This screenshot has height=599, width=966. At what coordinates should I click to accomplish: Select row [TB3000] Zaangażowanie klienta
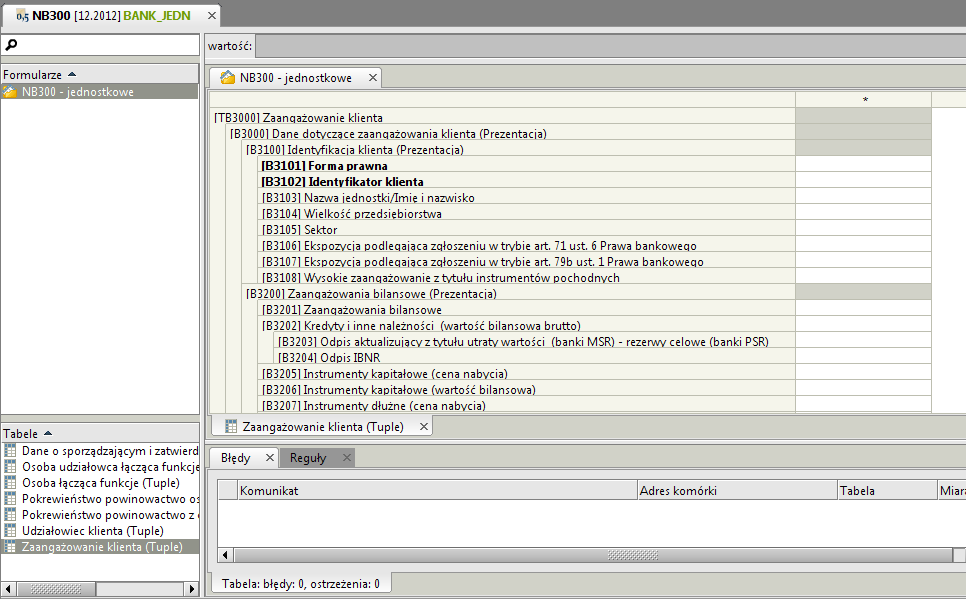pyautogui.click(x=503, y=118)
